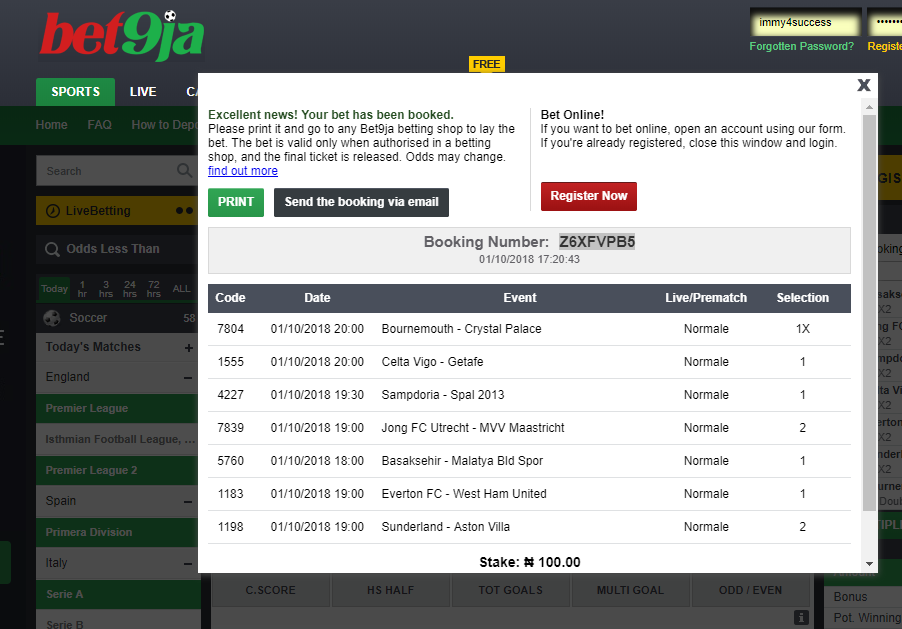Expand Today's Matches with plus sign

click(188, 348)
